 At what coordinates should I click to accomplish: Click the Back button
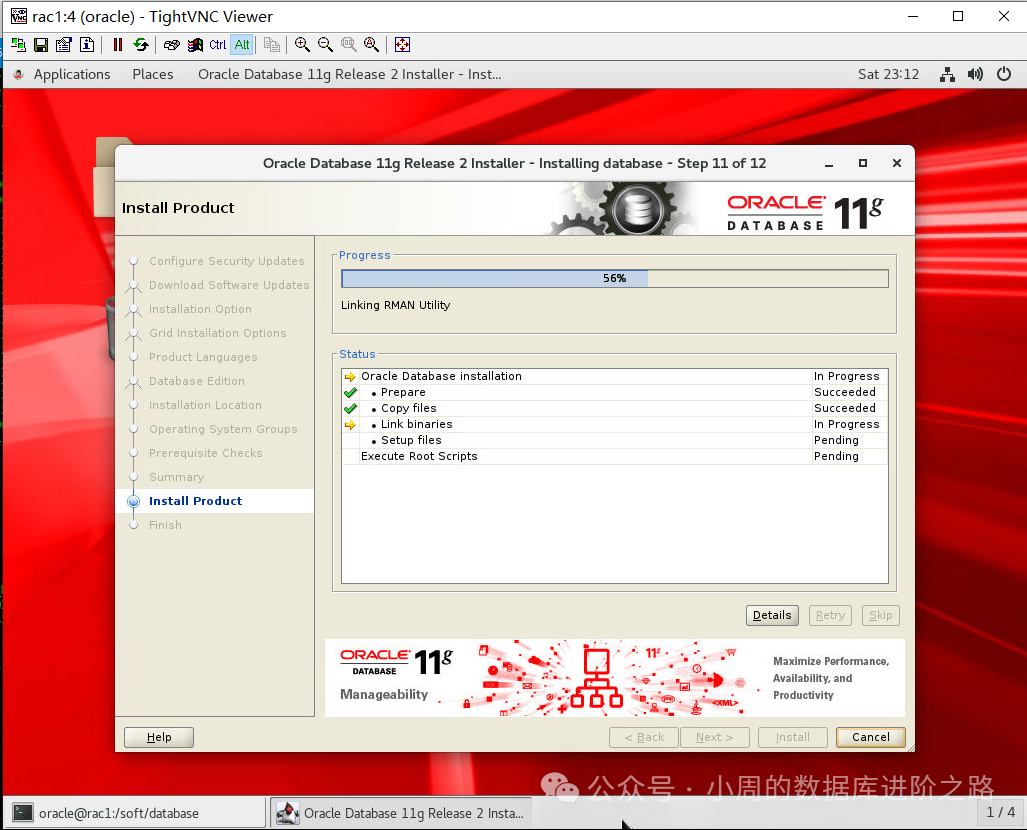point(644,737)
